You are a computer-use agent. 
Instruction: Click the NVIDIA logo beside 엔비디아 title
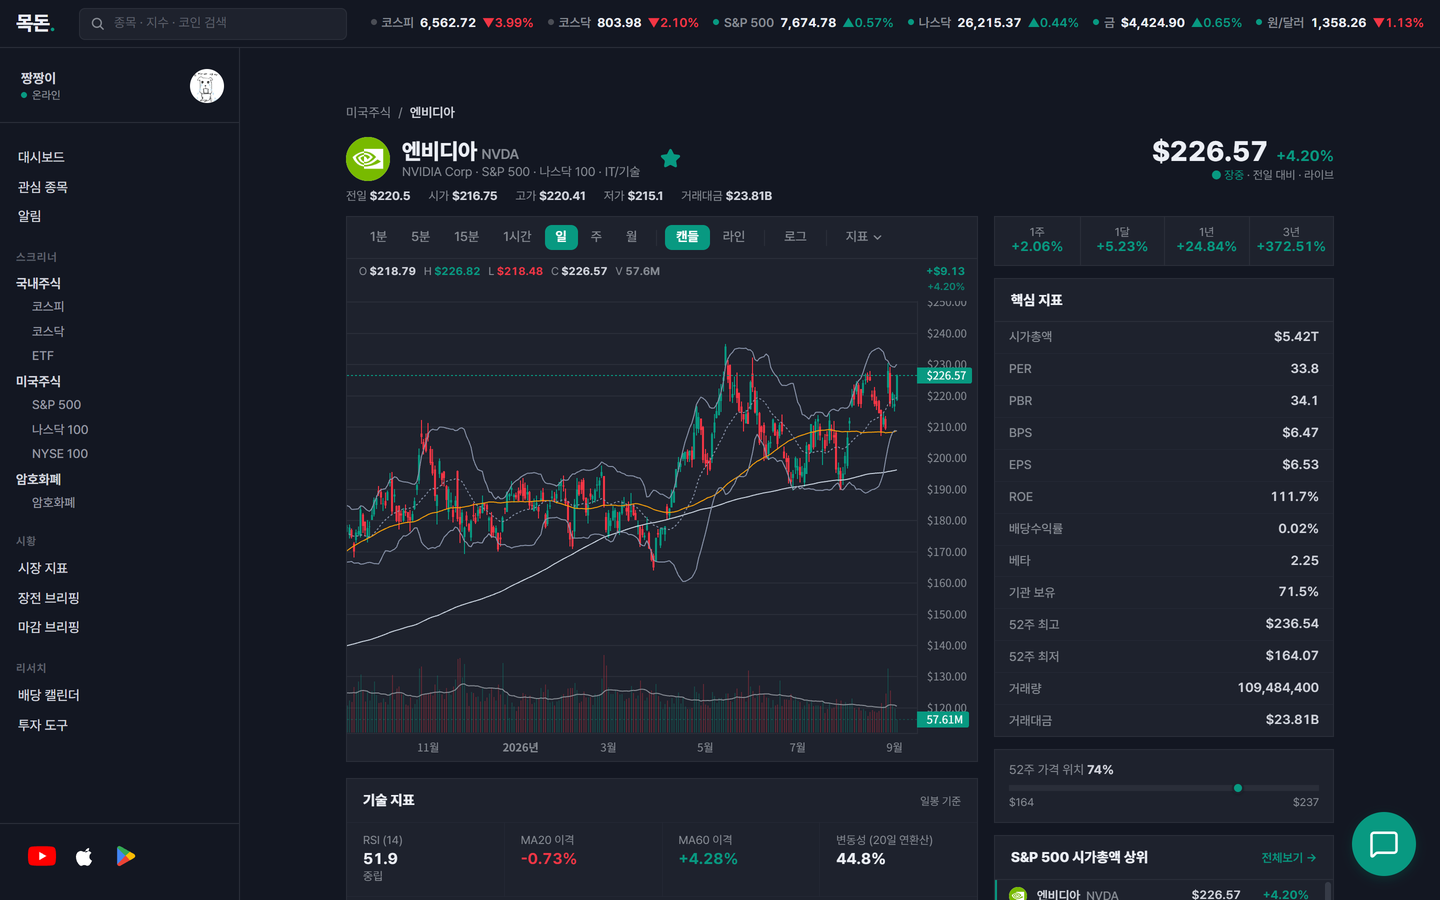(x=368, y=159)
